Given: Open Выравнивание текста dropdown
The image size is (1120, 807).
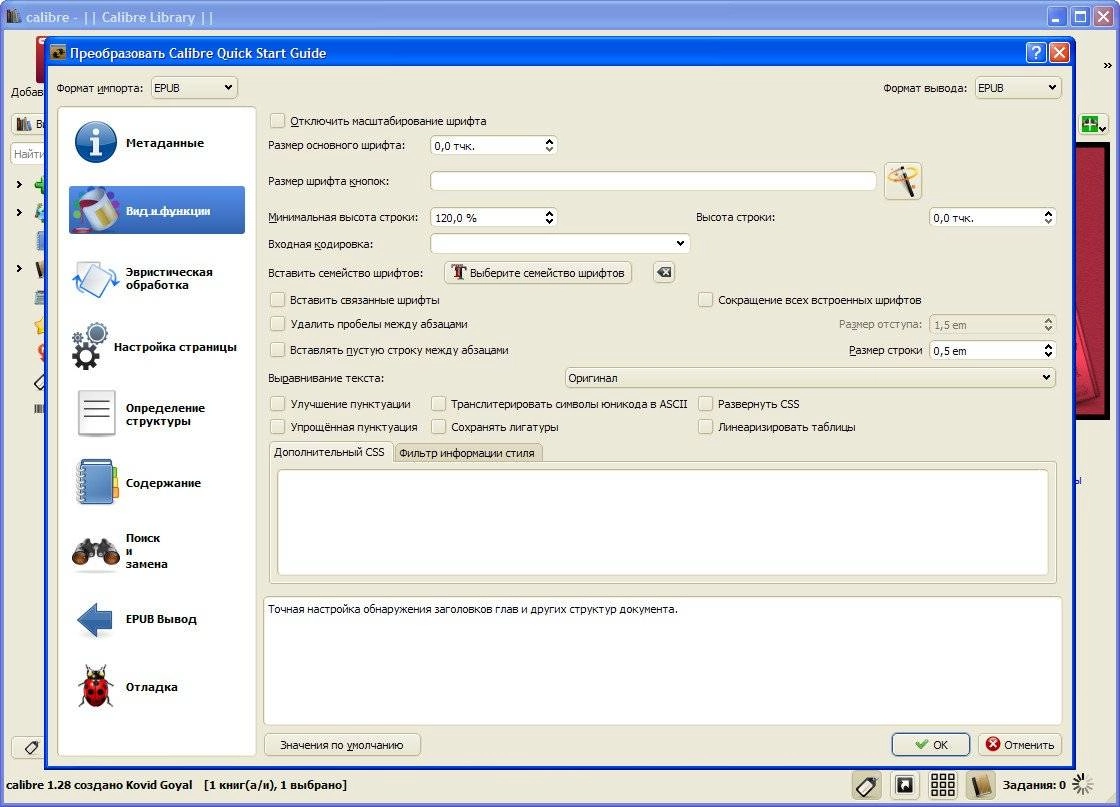Looking at the screenshot, I should (x=809, y=378).
